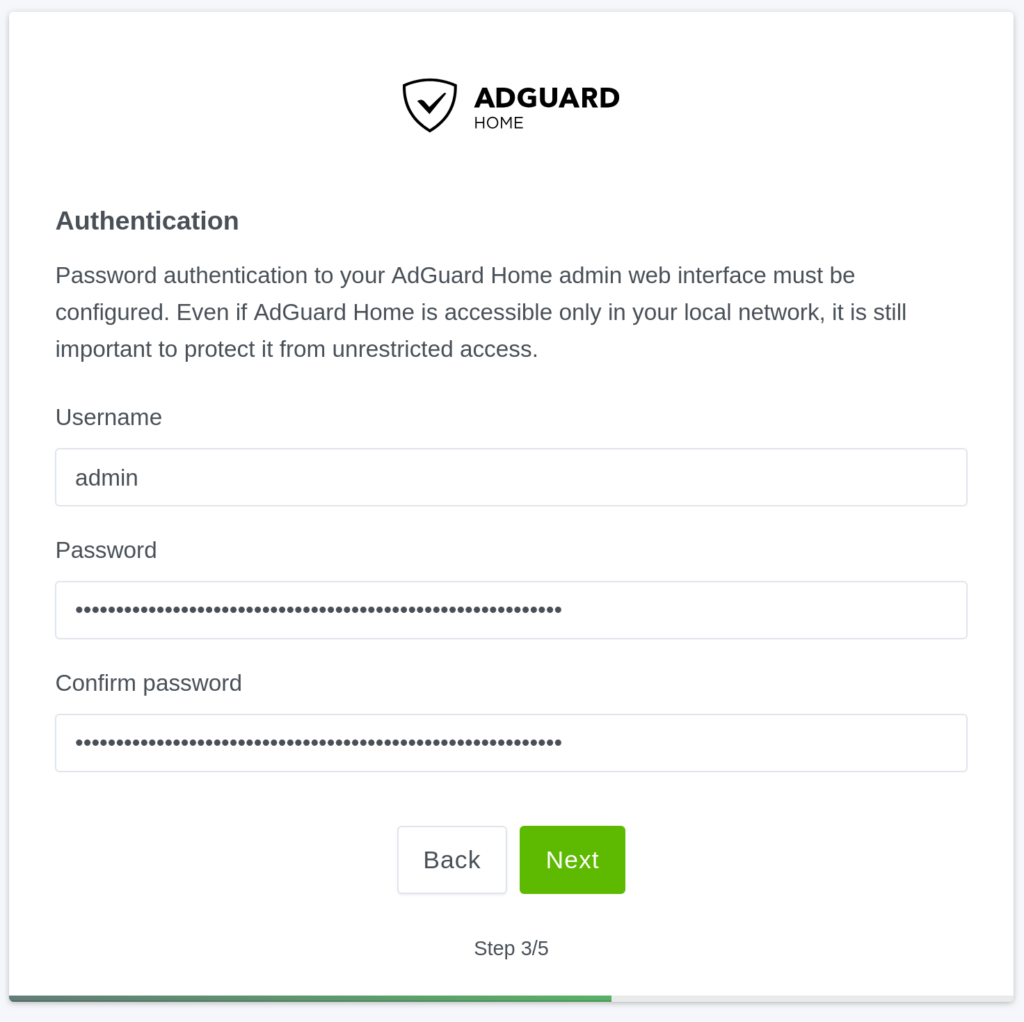Click the AdGuard shield checkmark logo

[429, 105]
